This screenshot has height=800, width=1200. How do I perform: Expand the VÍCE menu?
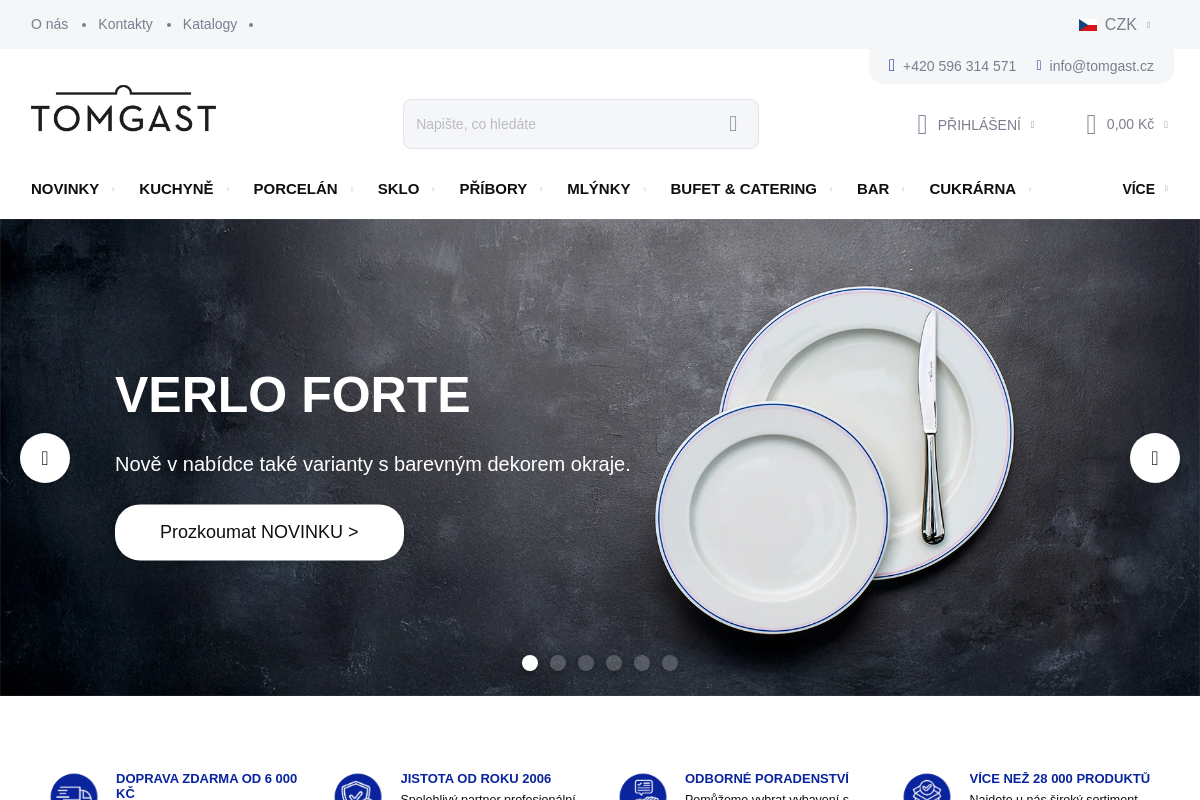point(1145,189)
